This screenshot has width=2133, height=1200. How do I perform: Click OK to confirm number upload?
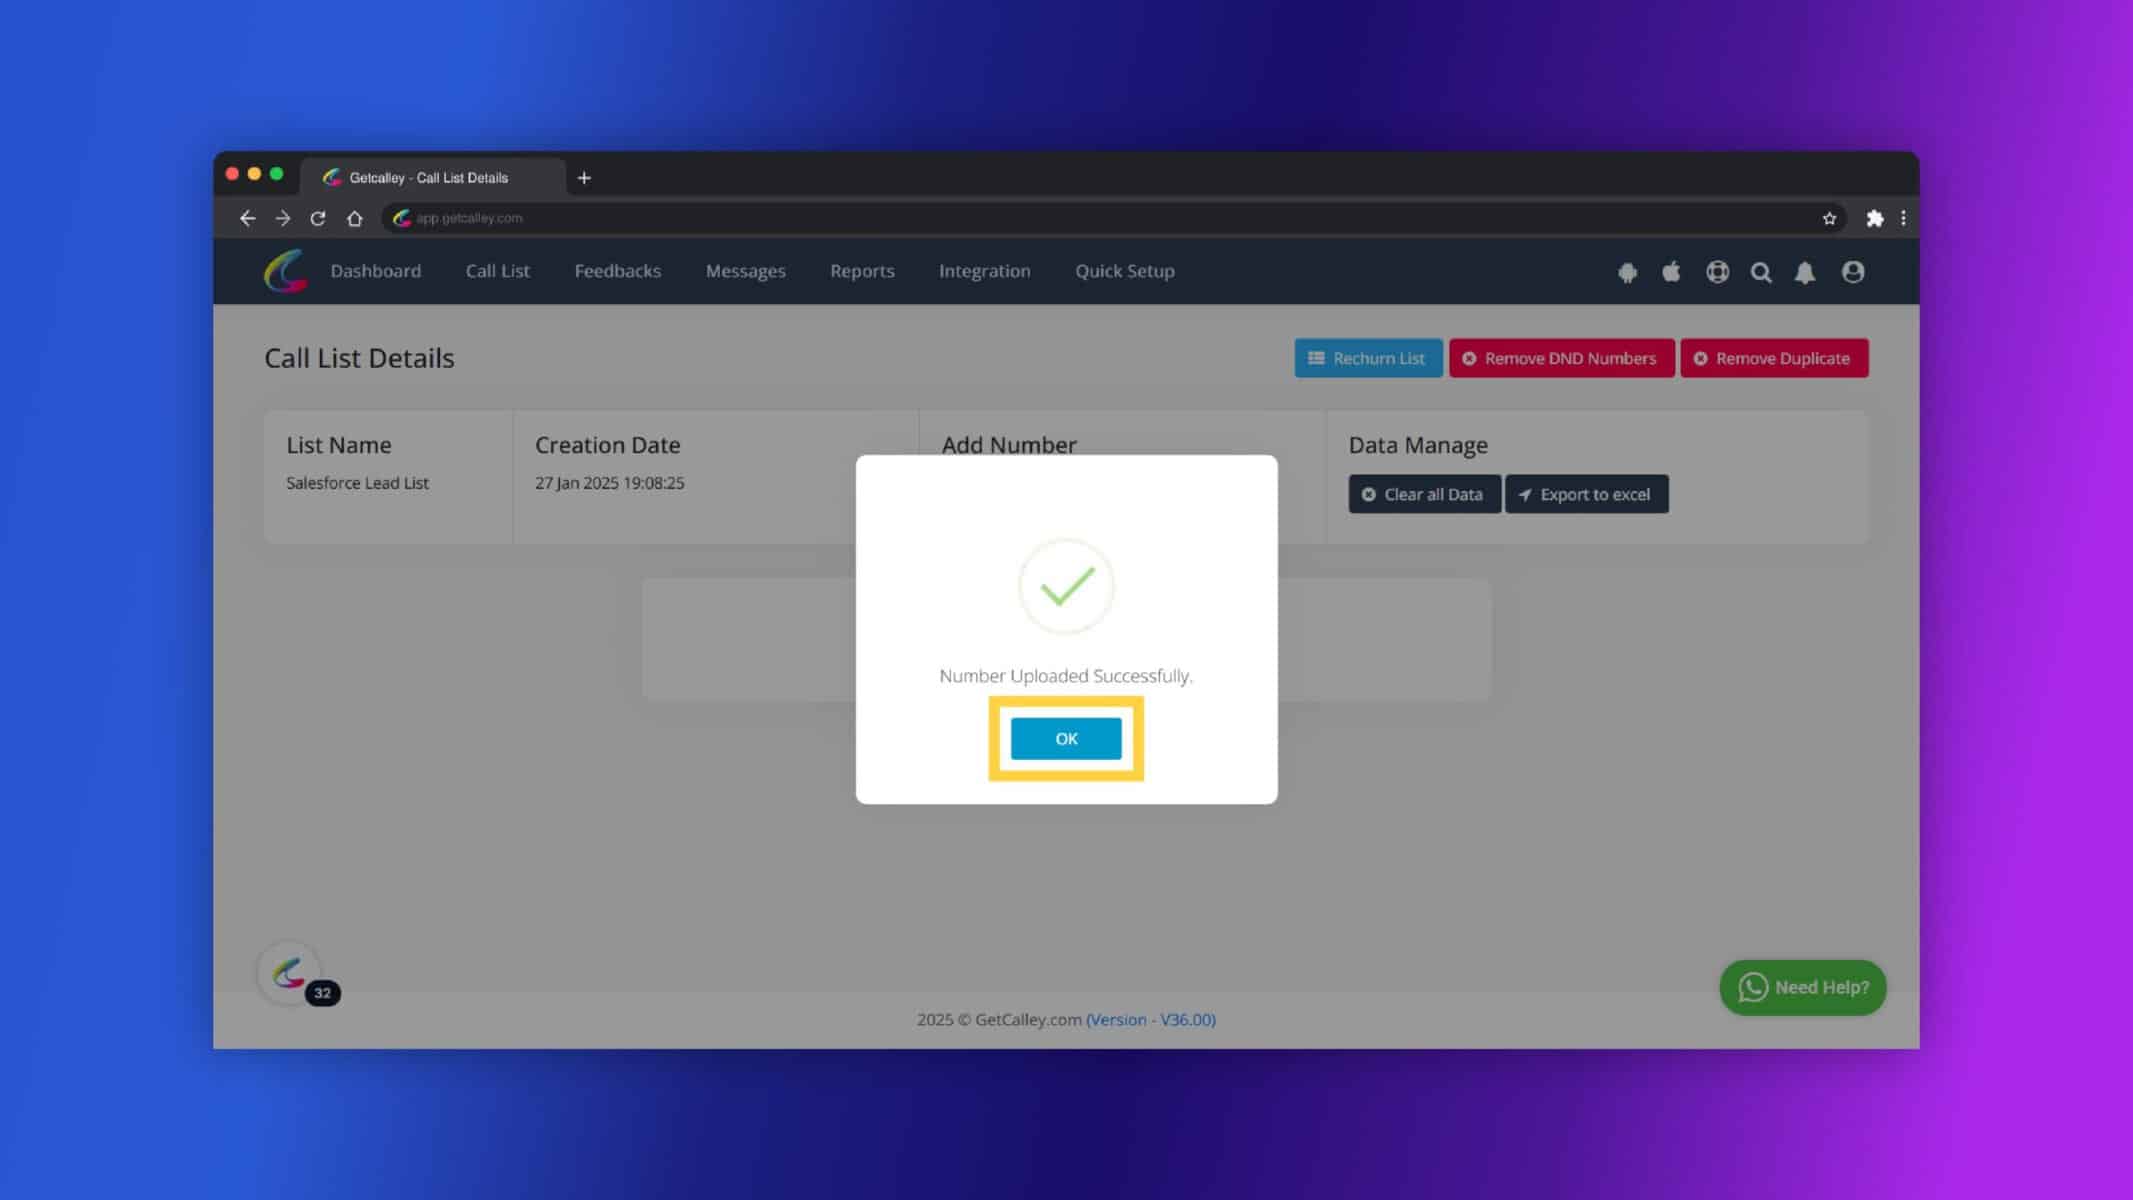1066,738
